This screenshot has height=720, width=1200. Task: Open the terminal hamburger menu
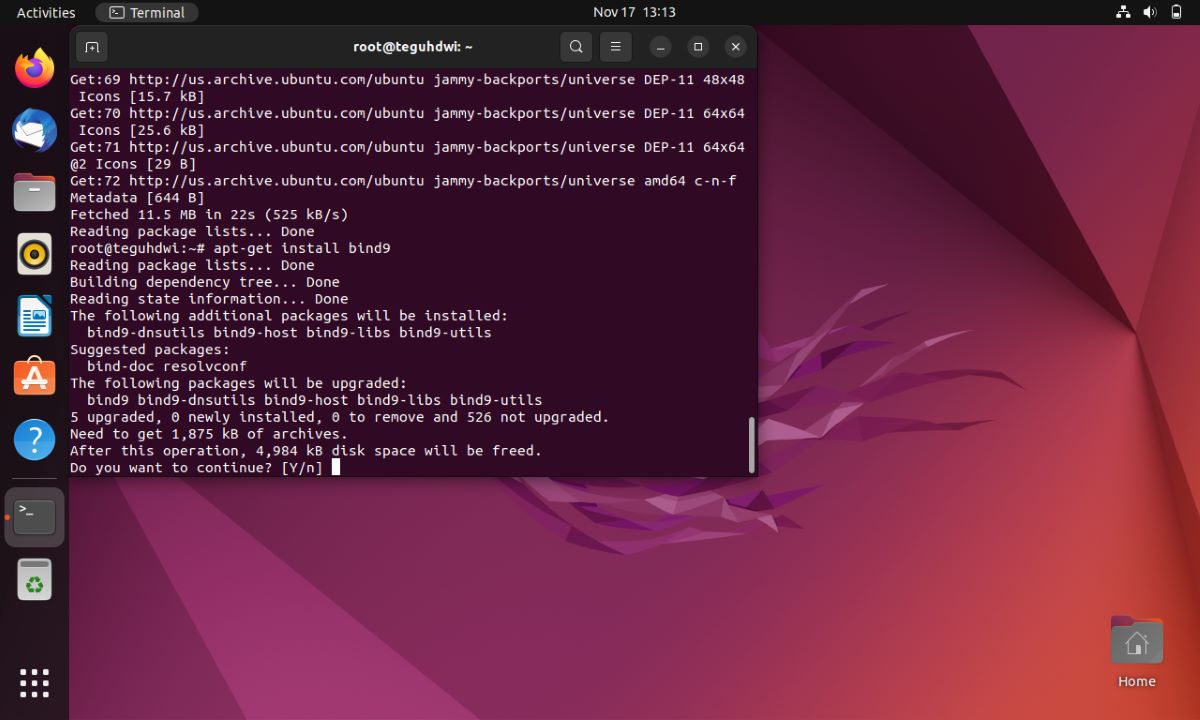pyautogui.click(x=616, y=46)
